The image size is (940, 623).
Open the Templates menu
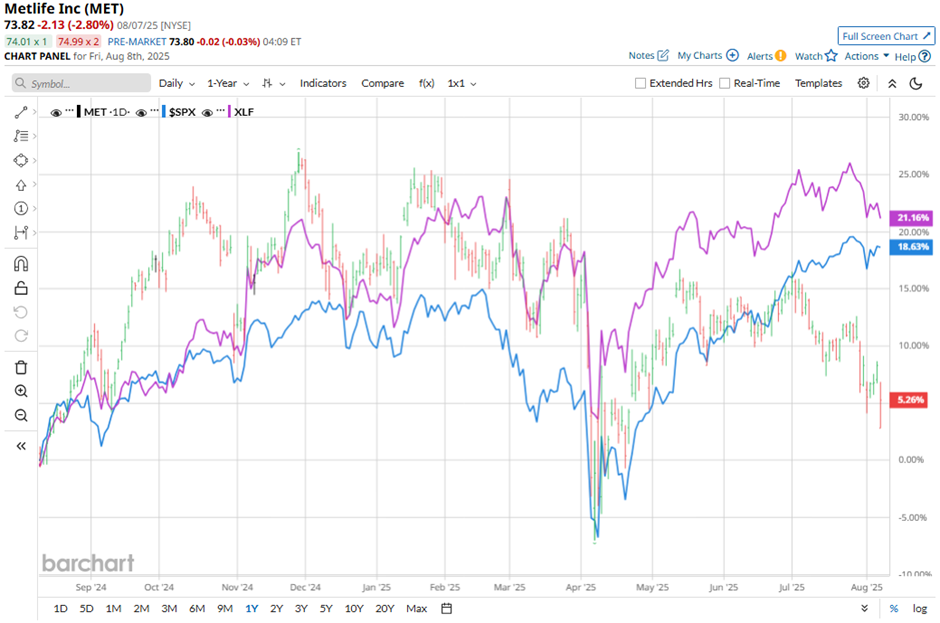pyautogui.click(x=818, y=83)
